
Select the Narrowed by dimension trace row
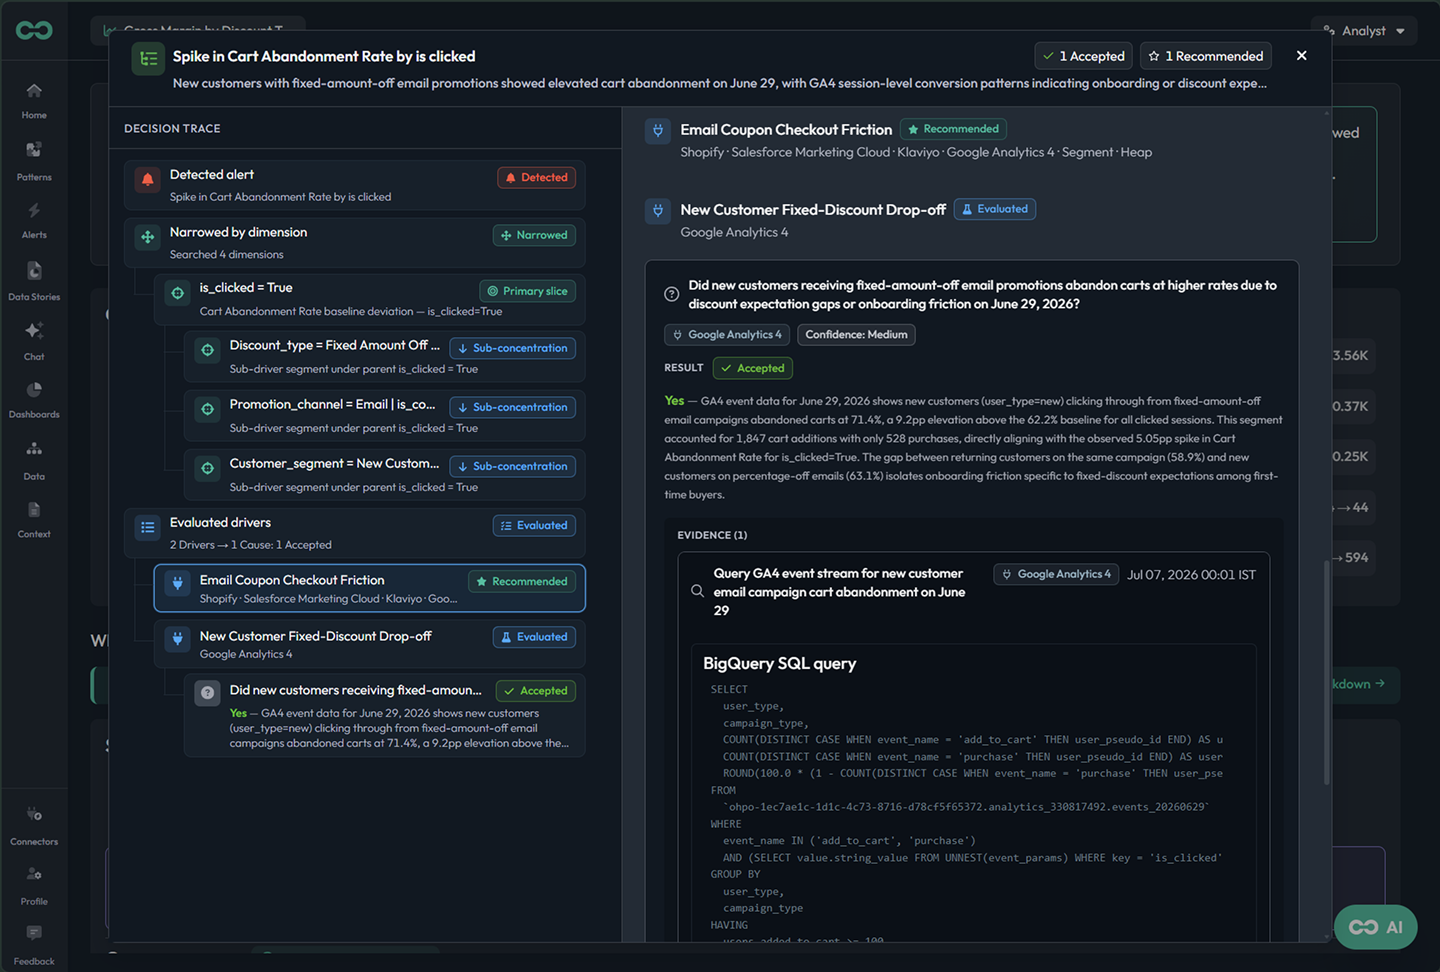pyautogui.click(x=355, y=243)
